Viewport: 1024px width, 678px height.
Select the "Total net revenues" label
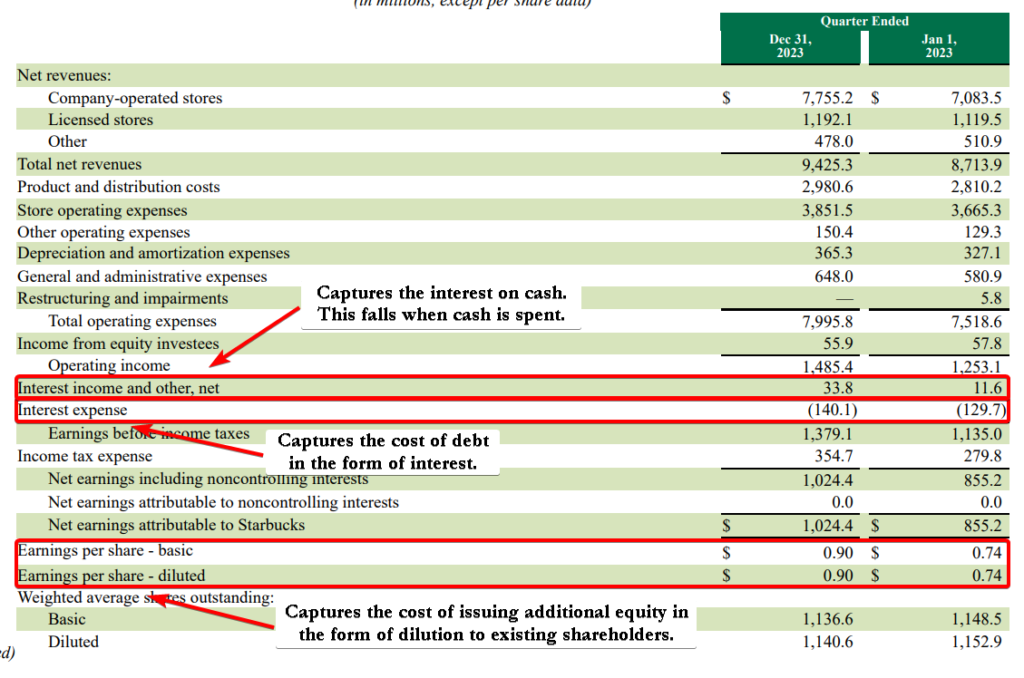coord(80,164)
